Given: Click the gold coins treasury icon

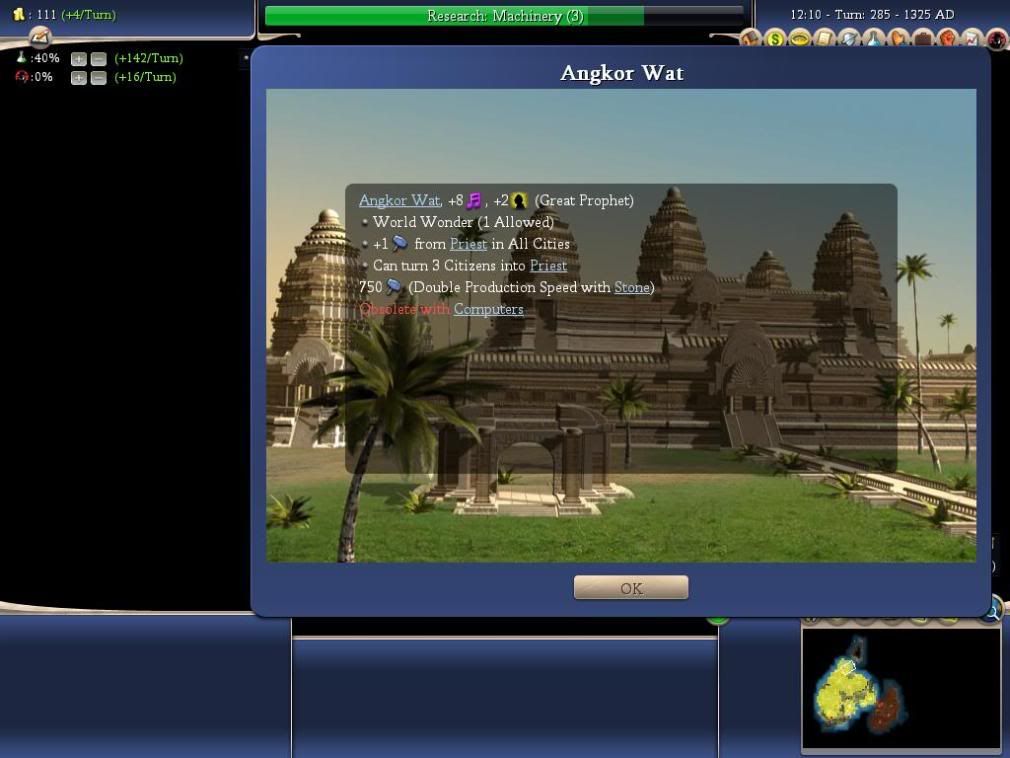Looking at the screenshot, I should click(x=19, y=14).
